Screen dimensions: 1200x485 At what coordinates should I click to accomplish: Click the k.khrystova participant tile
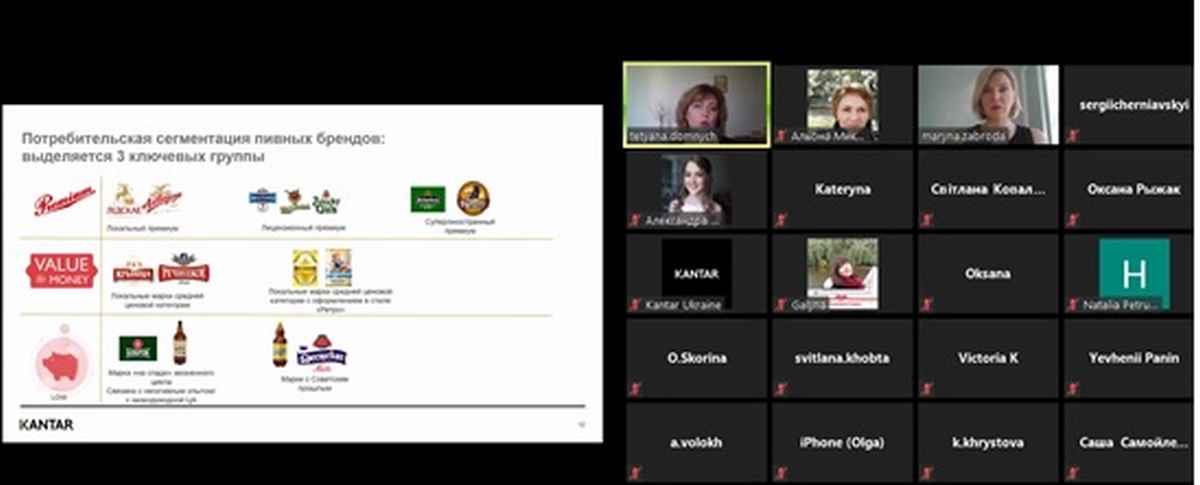coord(988,442)
